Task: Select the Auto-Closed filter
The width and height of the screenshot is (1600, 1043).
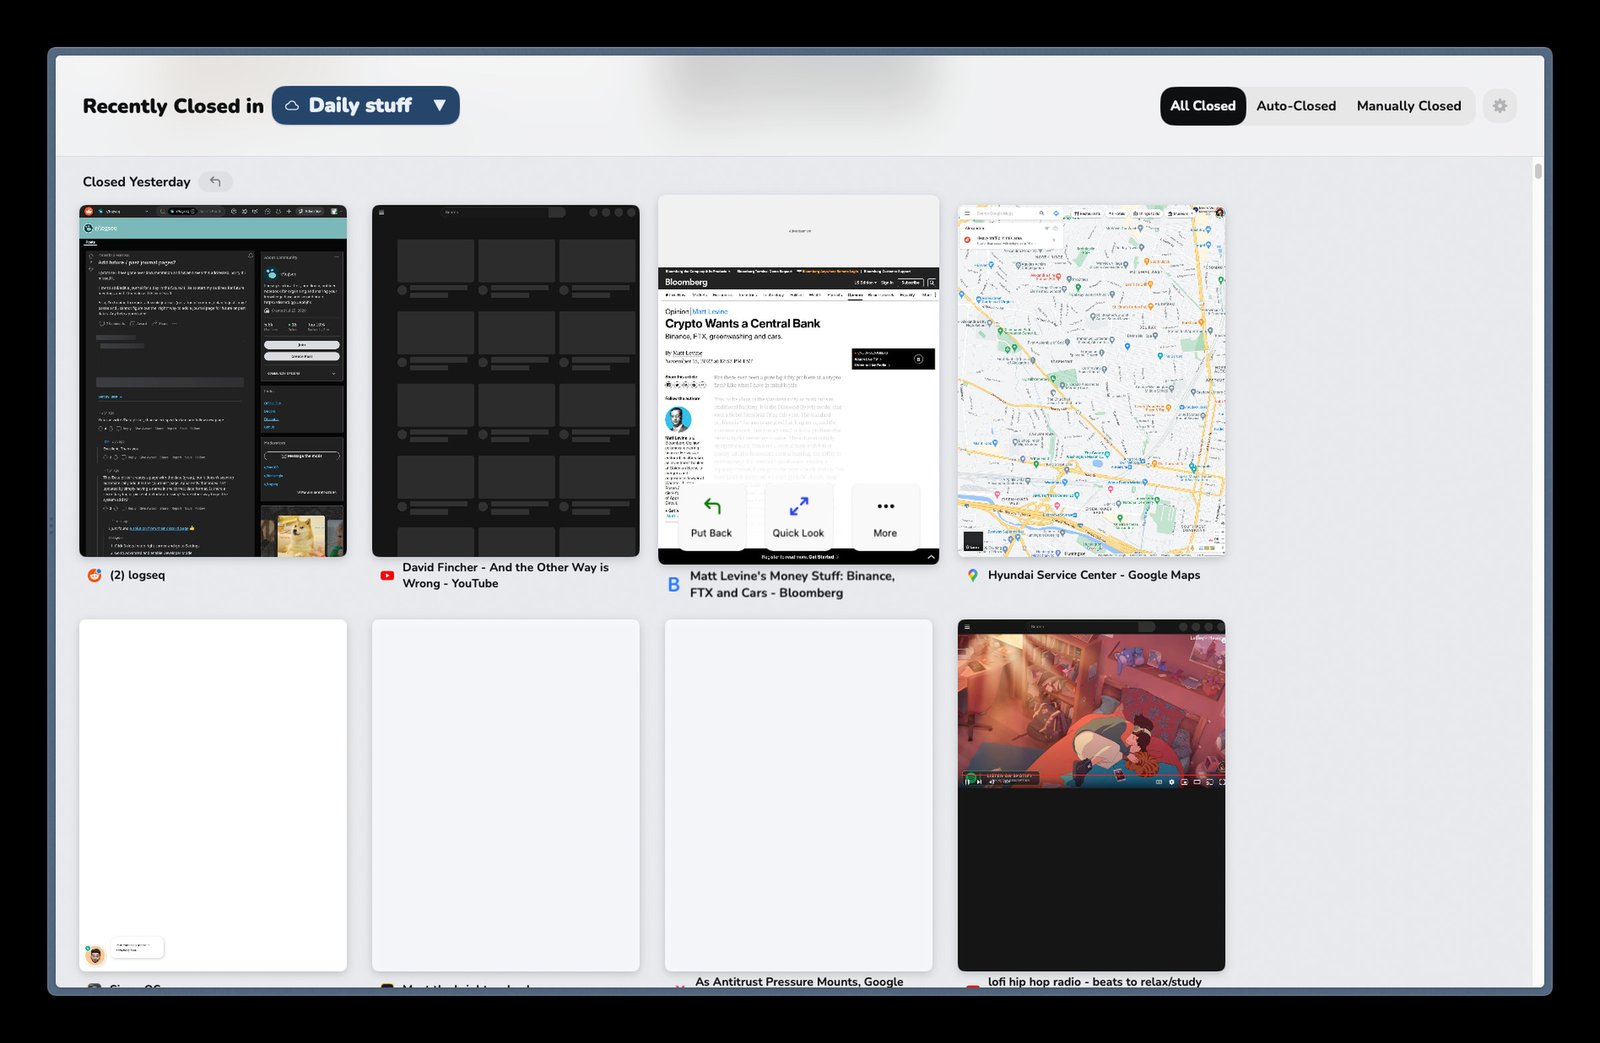Action: pos(1295,106)
